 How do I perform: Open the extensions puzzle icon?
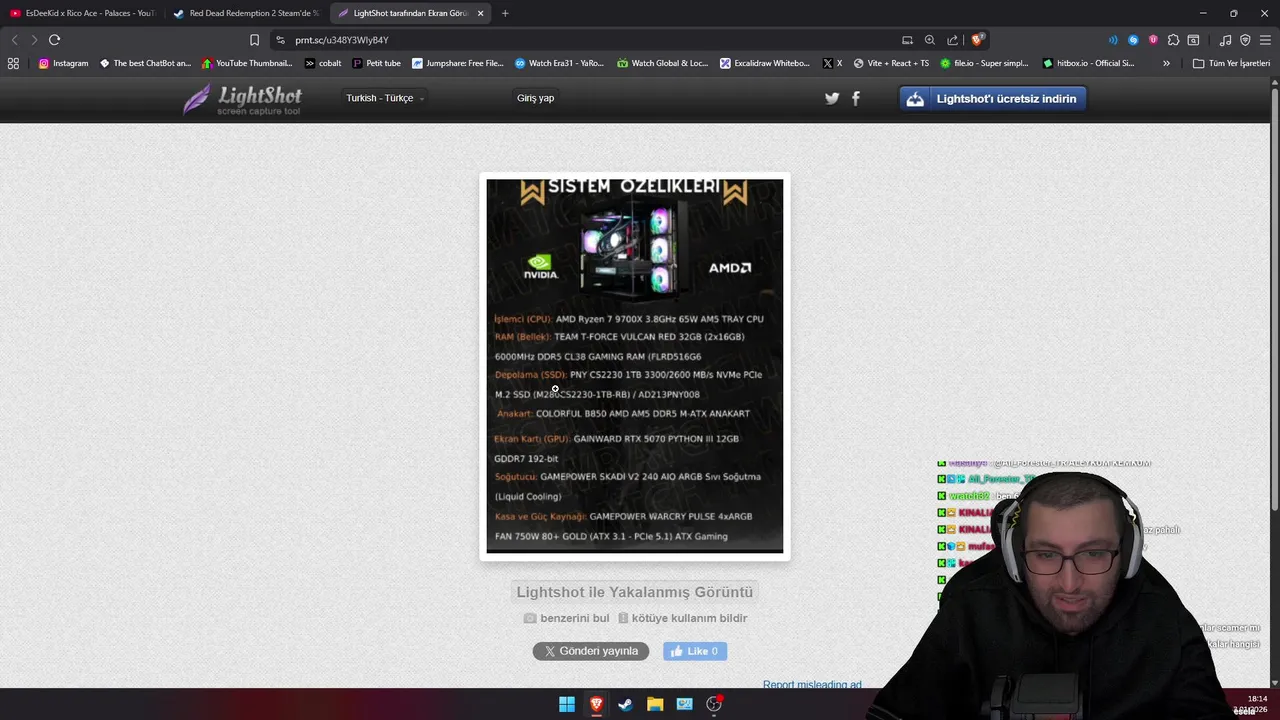1173,40
